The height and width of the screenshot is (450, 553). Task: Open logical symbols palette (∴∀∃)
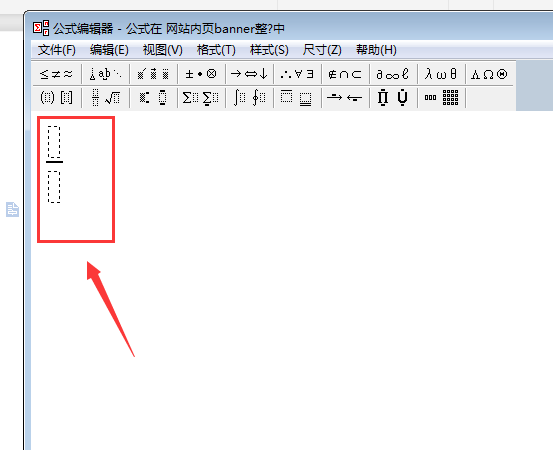click(x=297, y=74)
